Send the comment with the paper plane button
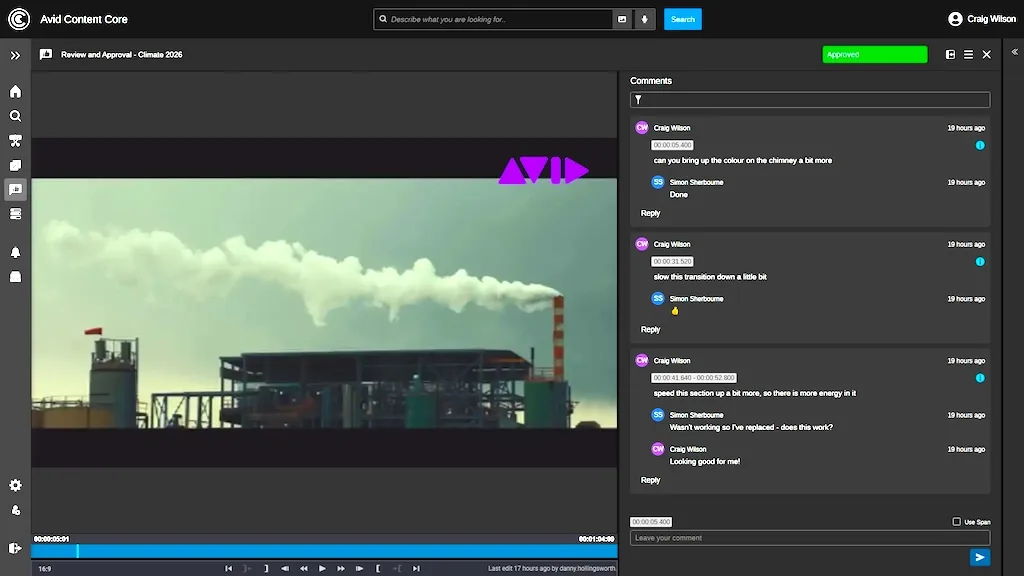1024x576 pixels. pos(979,557)
